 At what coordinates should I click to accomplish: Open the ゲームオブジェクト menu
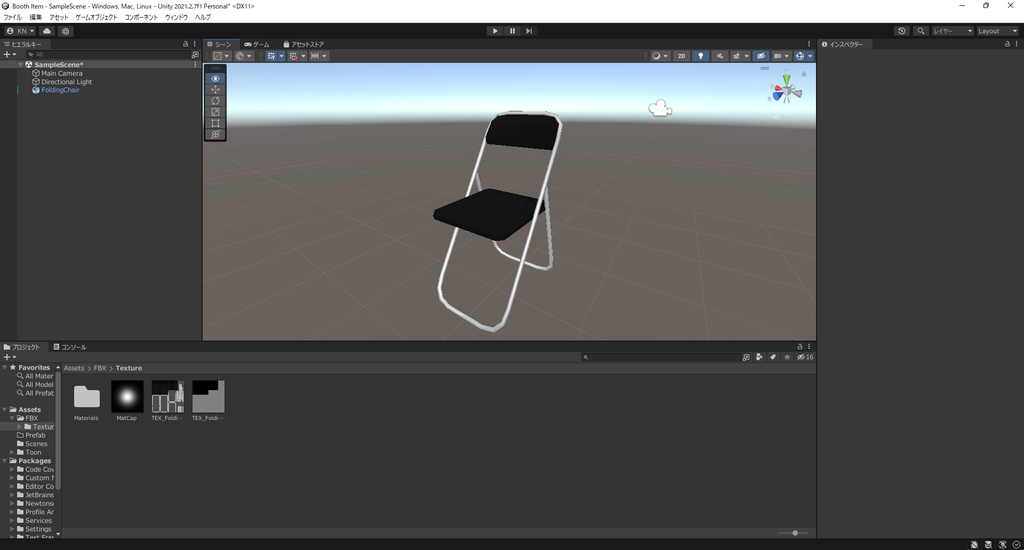[x=96, y=18]
